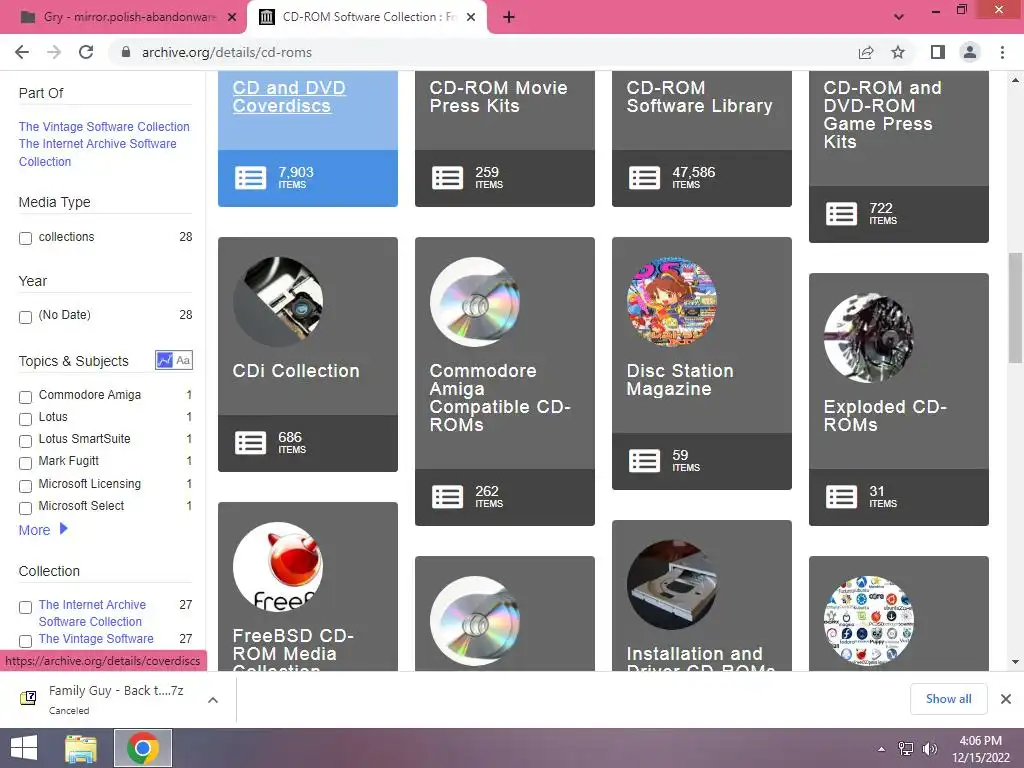Click the browser forward arrow

click(x=54, y=52)
